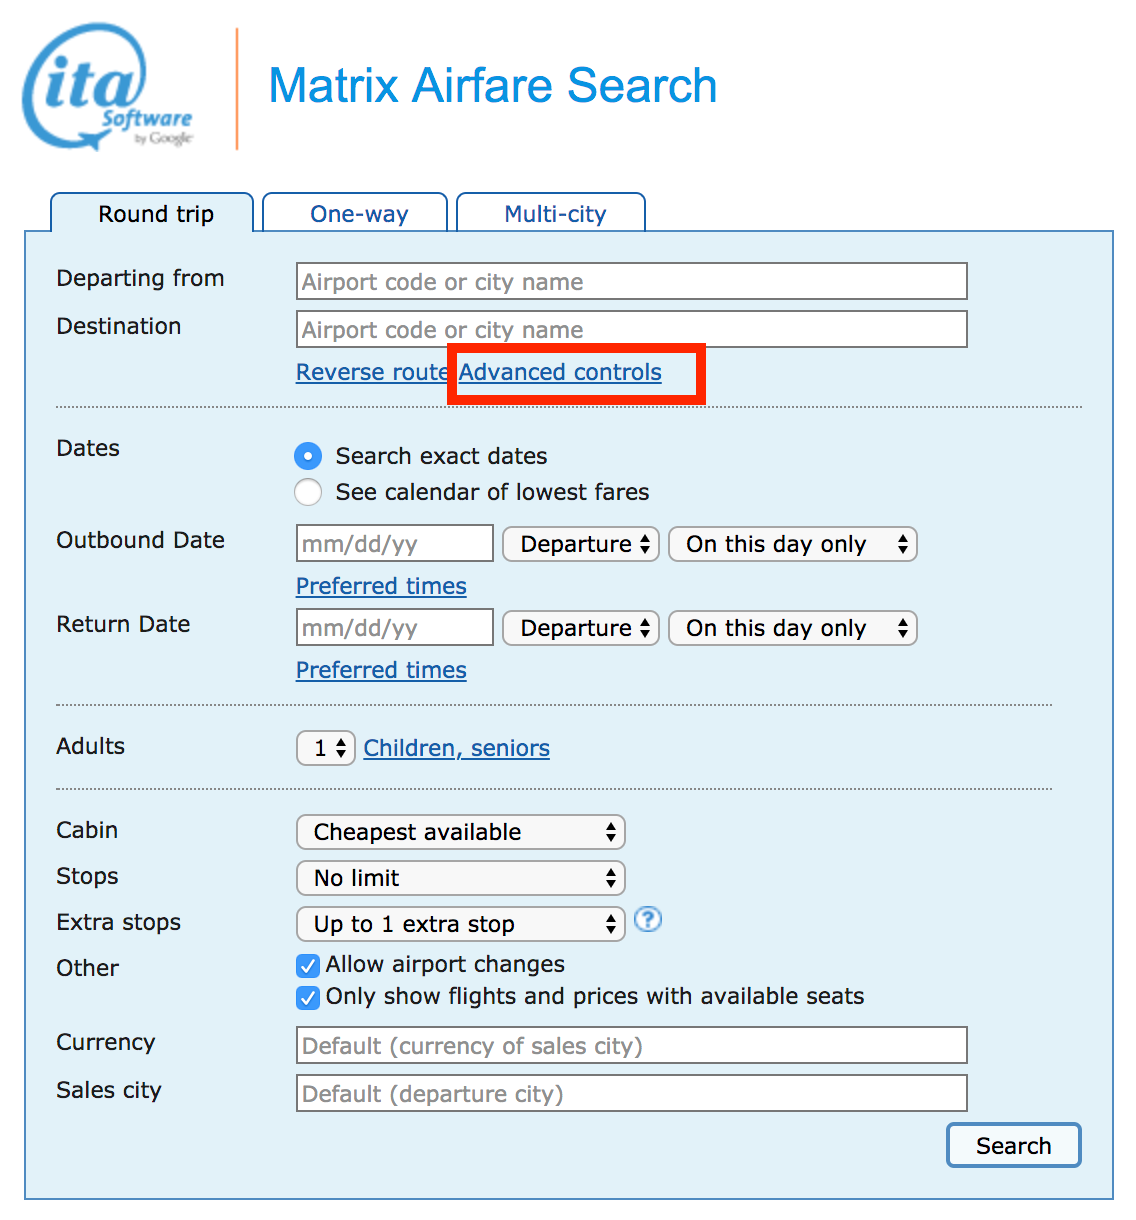1136x1220 pixels.
Task: Click the Reverse route link
Action: tap(372, 372)
